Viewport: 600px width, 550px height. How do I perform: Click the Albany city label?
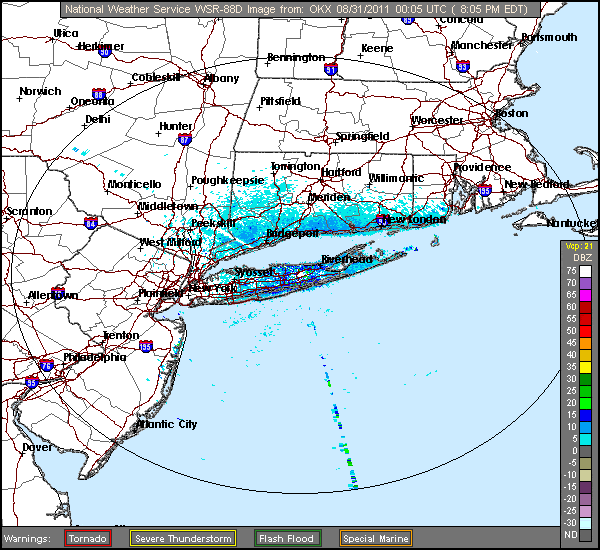tap(221, 78)
